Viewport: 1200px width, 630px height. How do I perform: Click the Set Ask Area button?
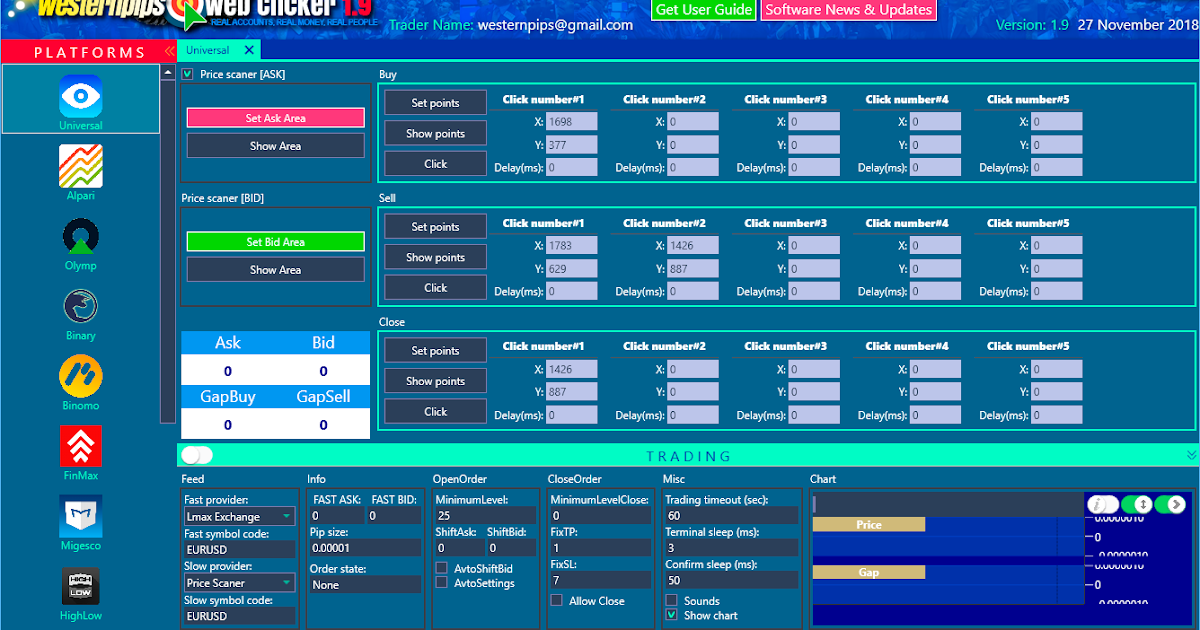pyautogui.click(x=275, y=118)
